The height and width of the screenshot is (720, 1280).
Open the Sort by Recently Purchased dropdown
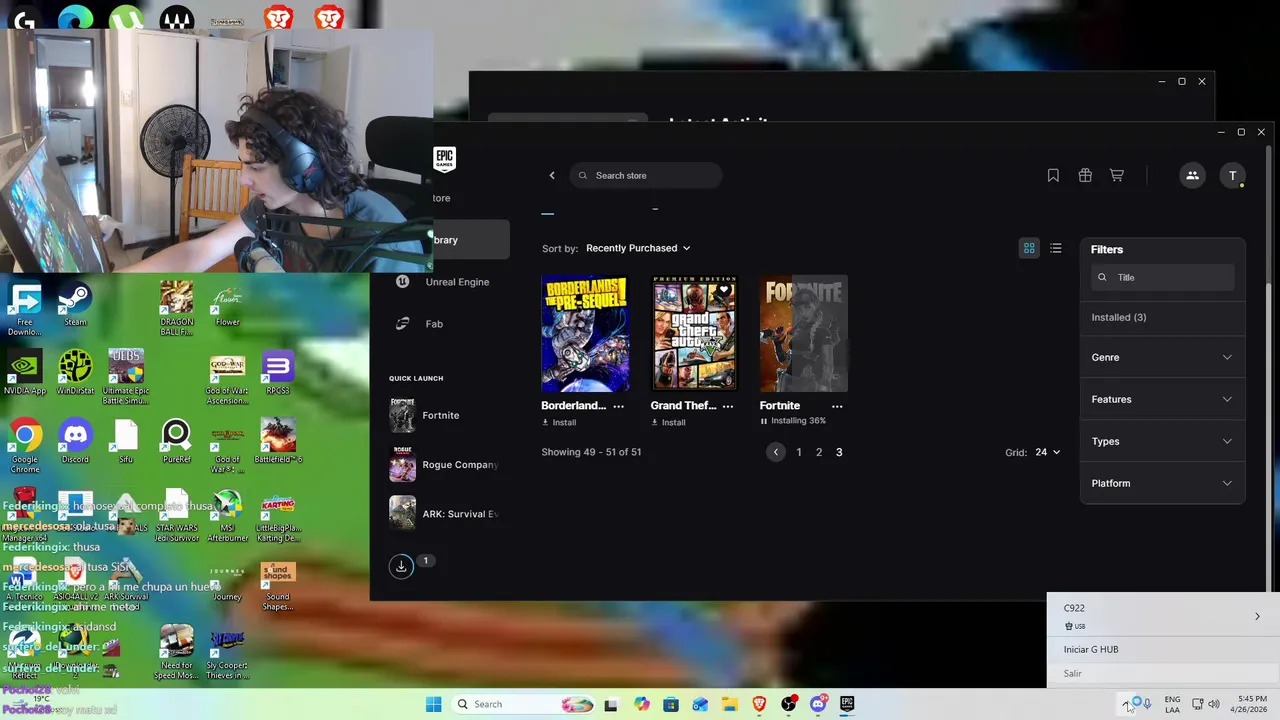click(x=638, y=248)
